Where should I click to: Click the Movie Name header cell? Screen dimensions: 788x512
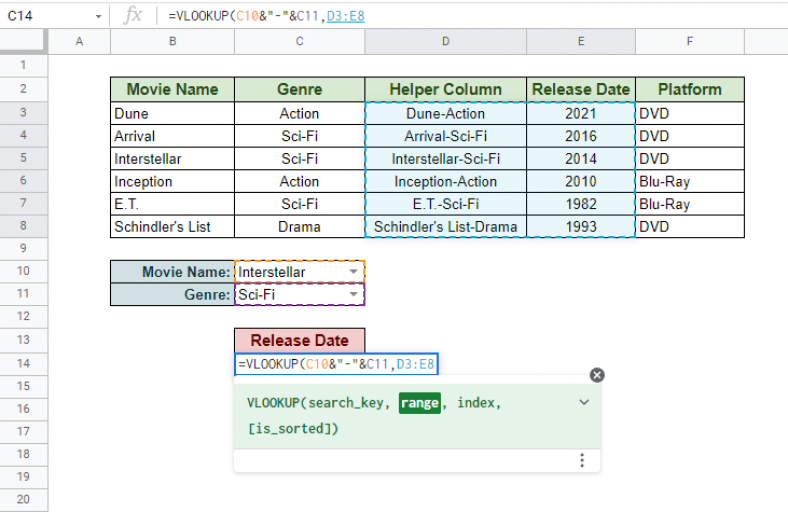point(172,89)
